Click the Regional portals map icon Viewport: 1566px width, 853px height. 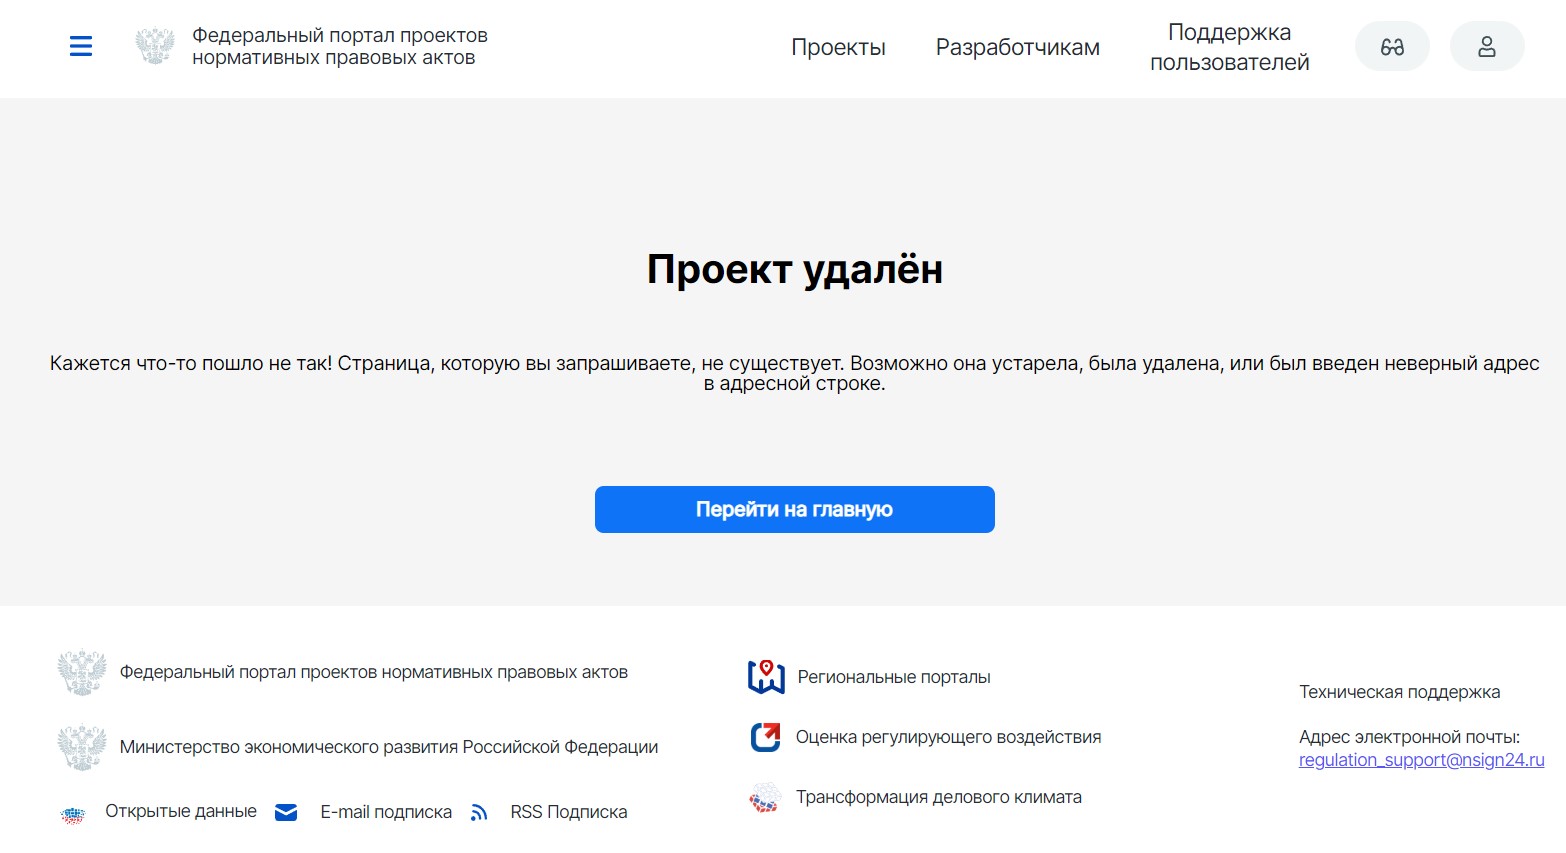pyautogui.click(x=766, y=677)
